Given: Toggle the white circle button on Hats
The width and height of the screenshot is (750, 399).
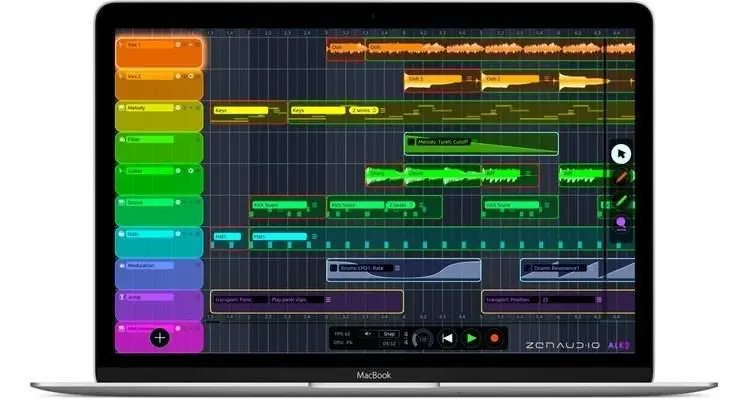Looking at the screenshot, I should click(x=178, y=234).
